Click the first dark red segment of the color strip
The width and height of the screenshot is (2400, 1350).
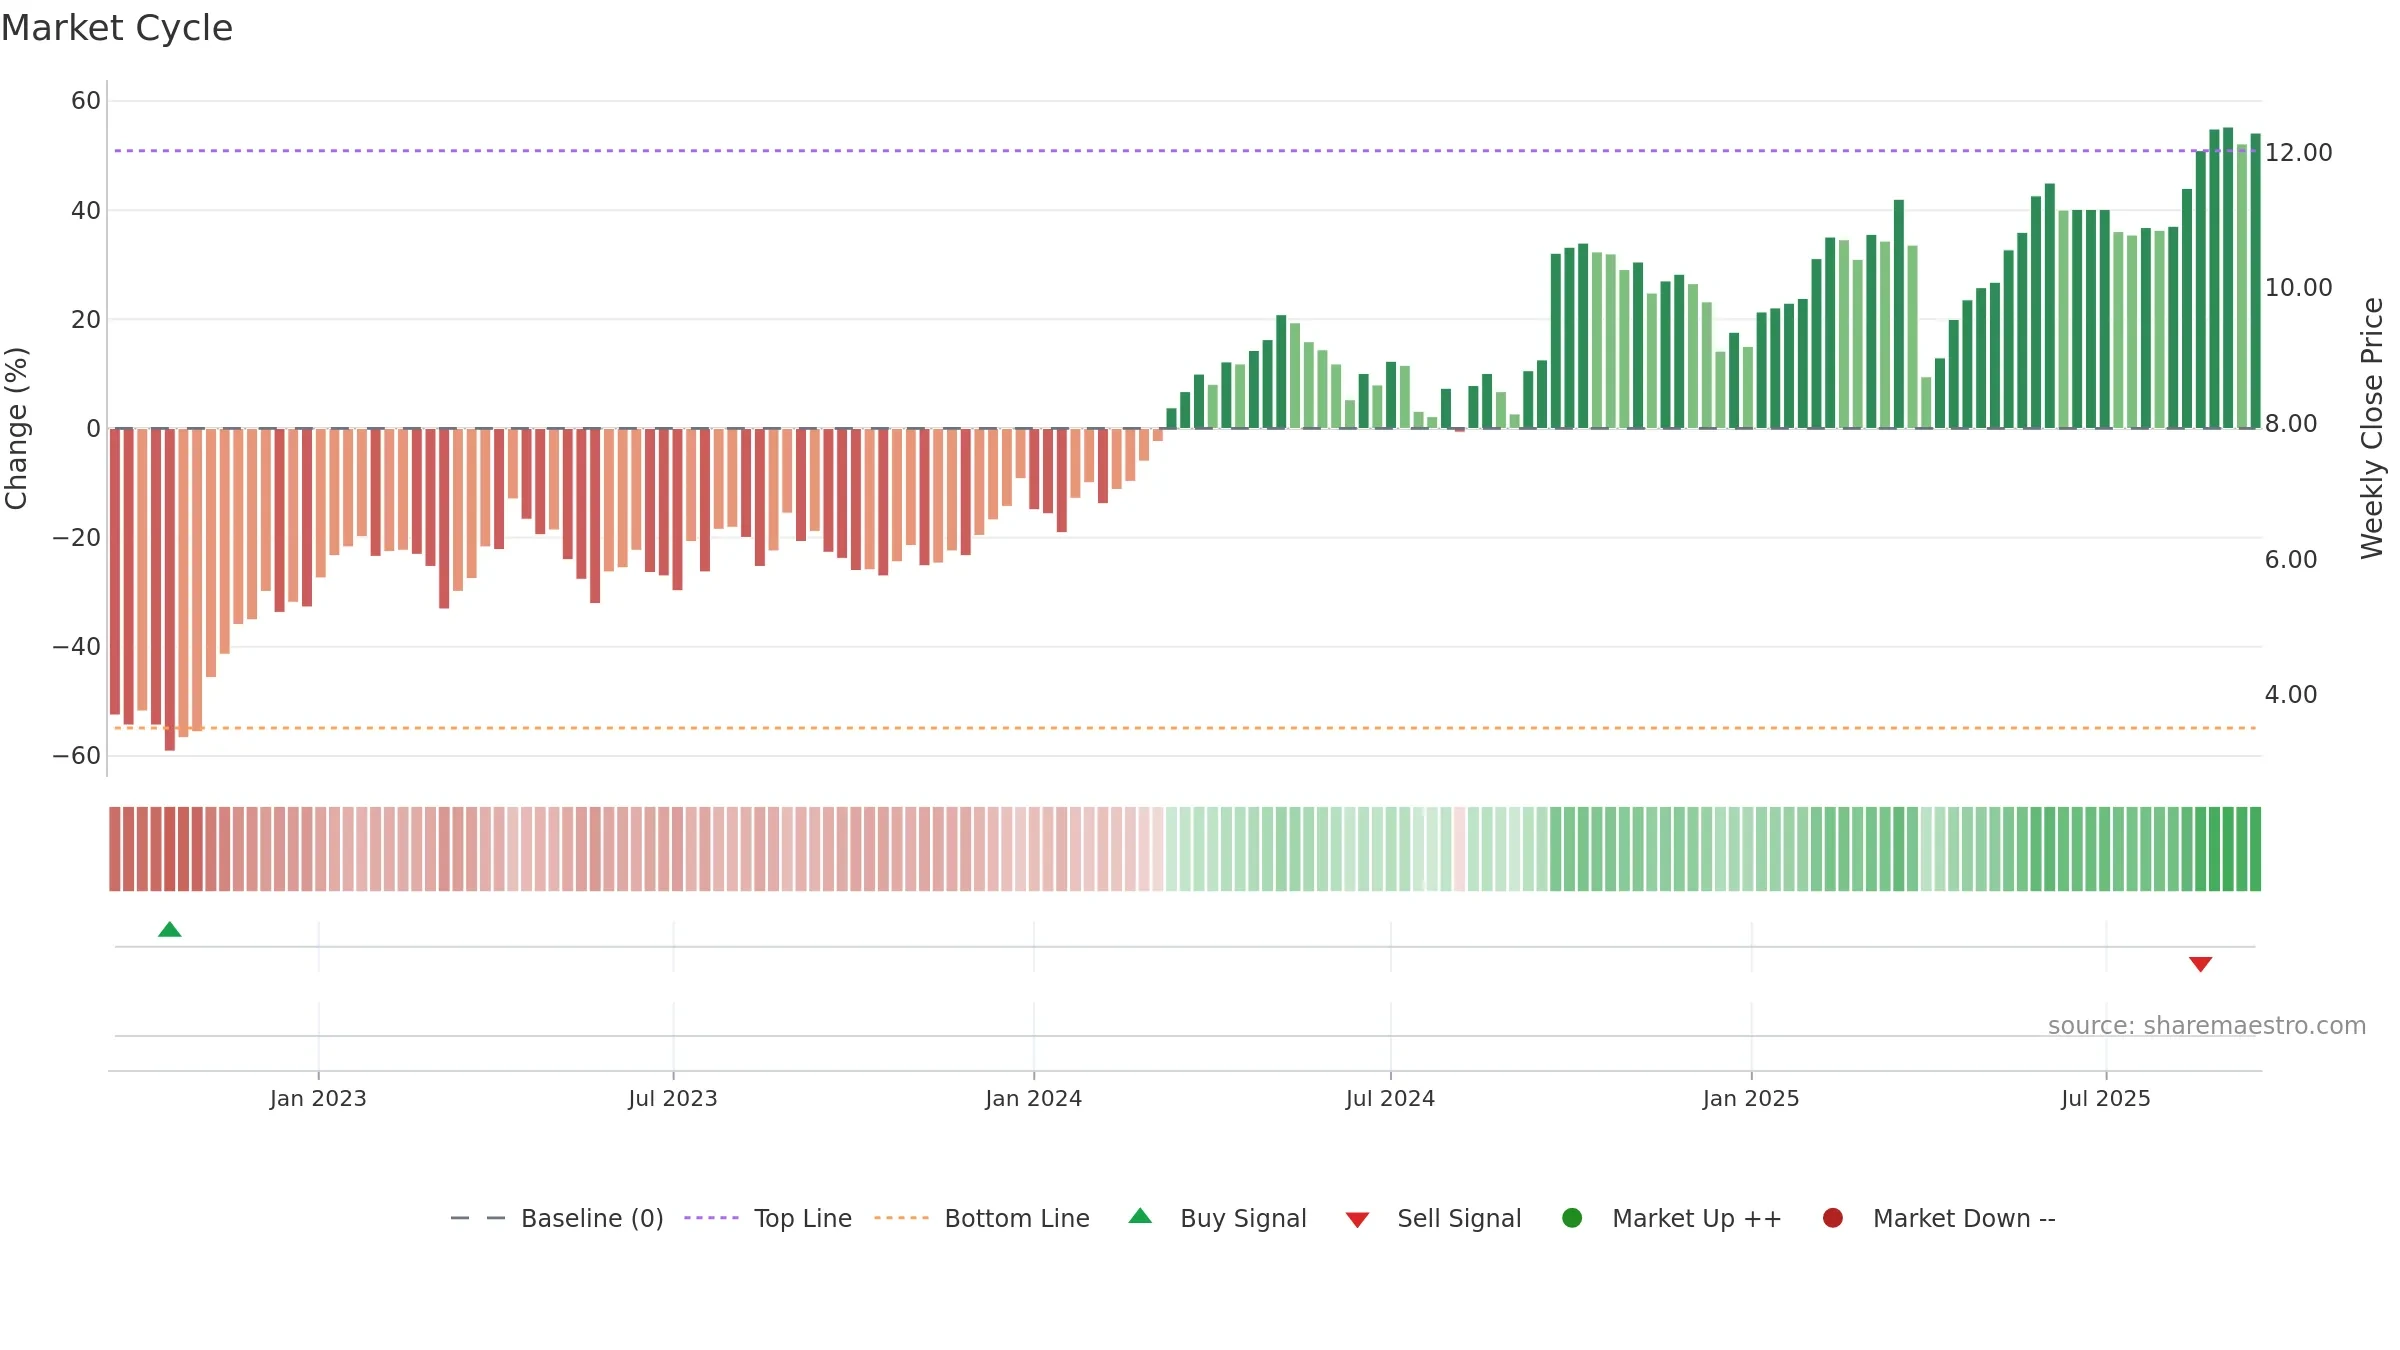[x=115, y=849]
